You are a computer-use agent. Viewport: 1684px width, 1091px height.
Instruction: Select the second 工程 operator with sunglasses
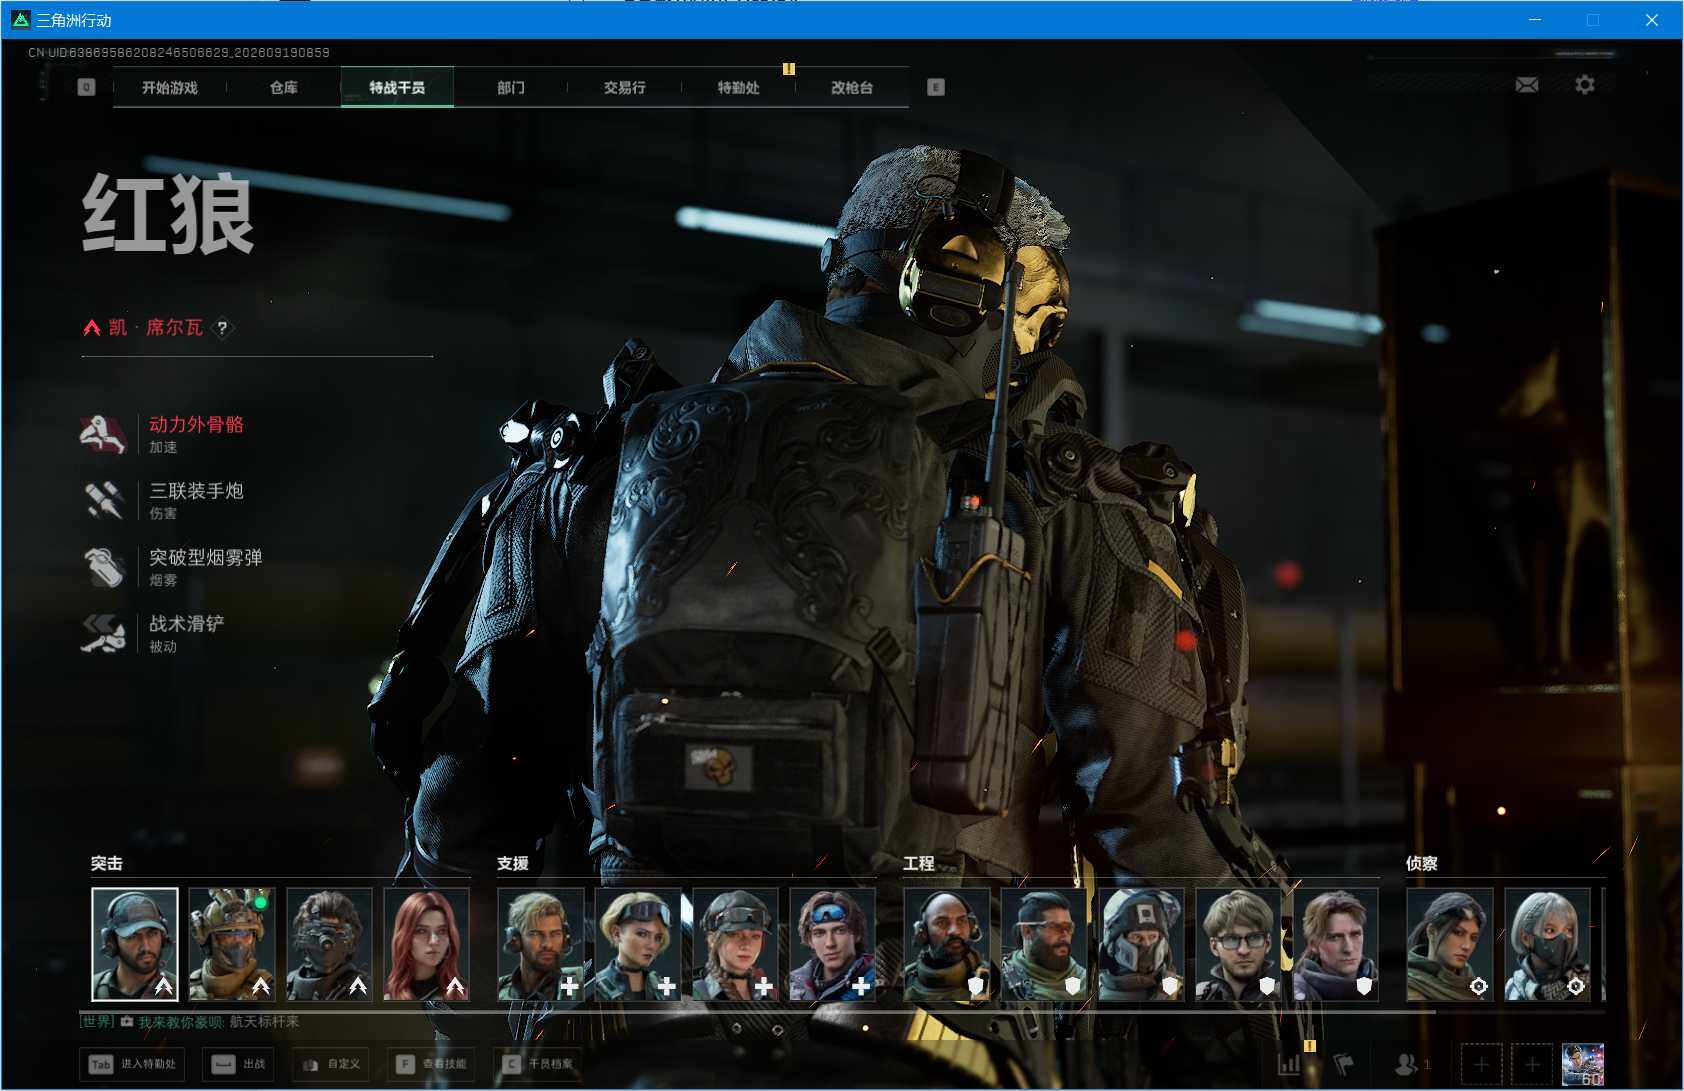(x=1044, y=944)
